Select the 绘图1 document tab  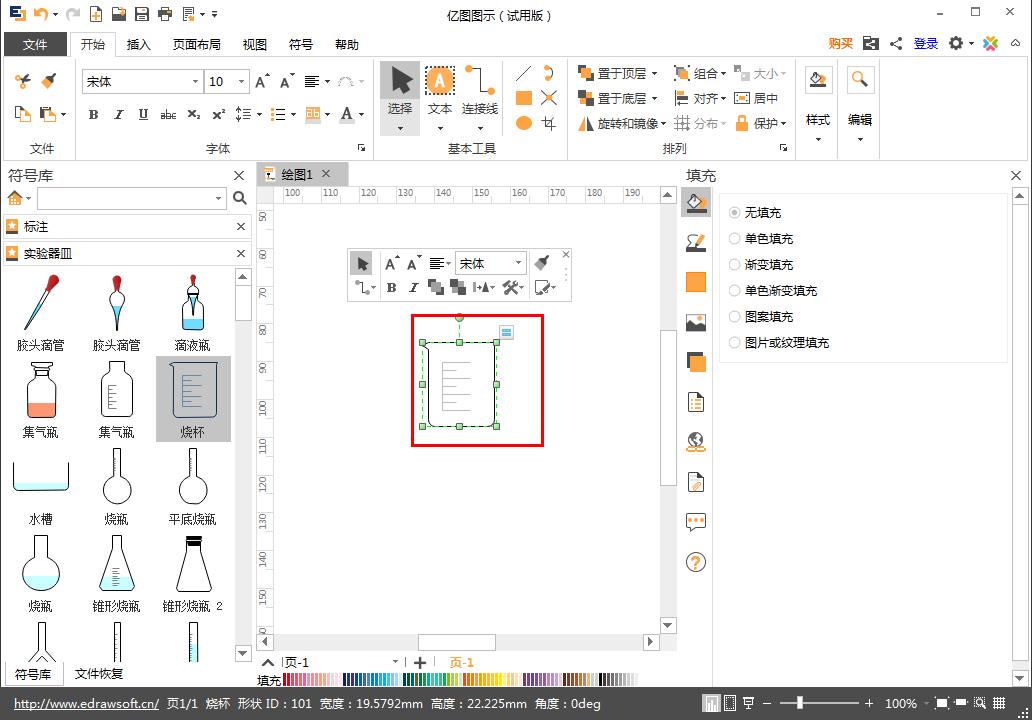point(295,172)
